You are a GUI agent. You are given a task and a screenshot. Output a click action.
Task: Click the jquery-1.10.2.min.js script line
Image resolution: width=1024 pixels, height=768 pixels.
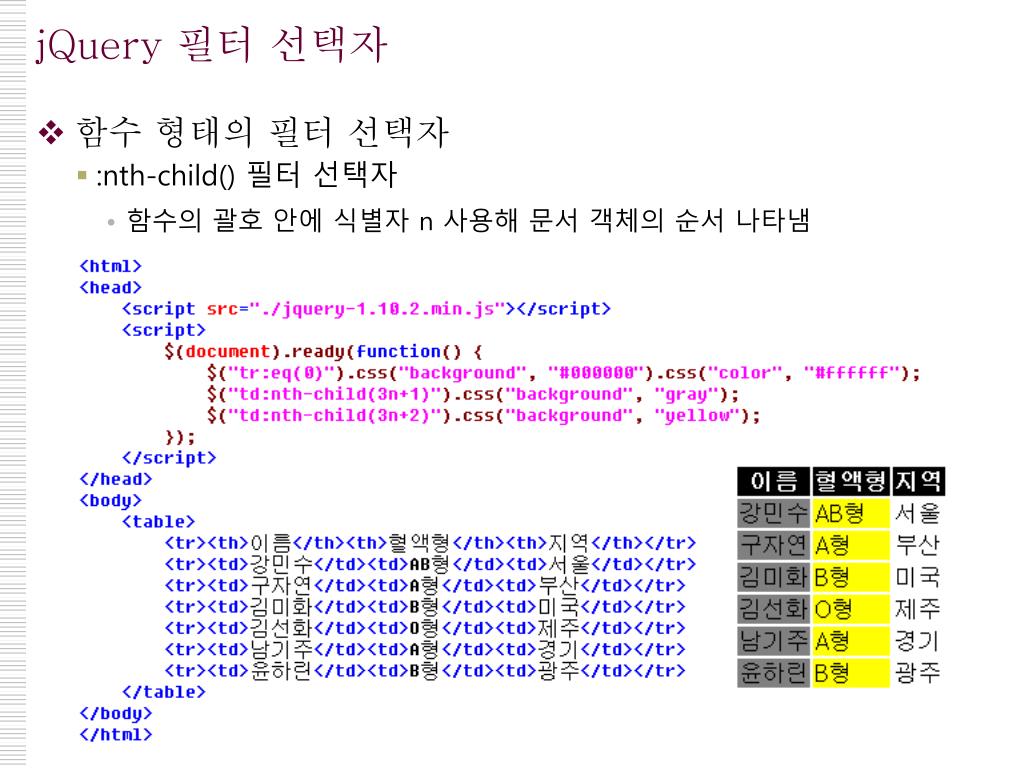366,309
